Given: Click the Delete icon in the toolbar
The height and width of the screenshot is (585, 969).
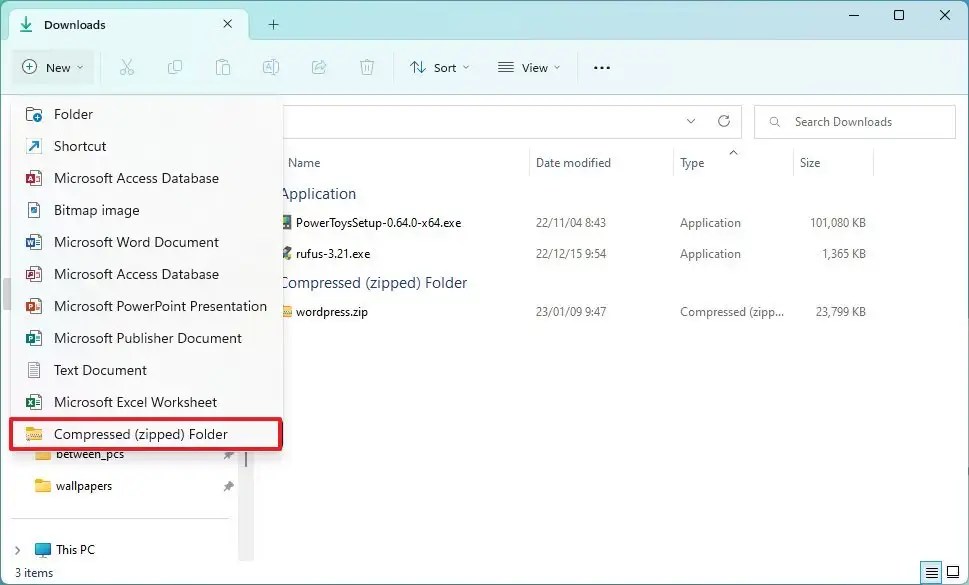Looking at the screenshot, I should click(366, 67).
